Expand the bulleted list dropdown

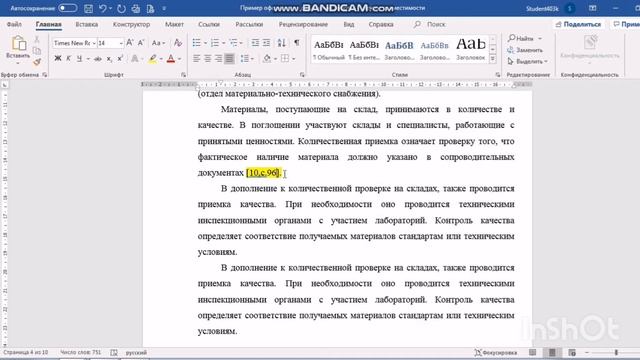(x=205, y=43)
